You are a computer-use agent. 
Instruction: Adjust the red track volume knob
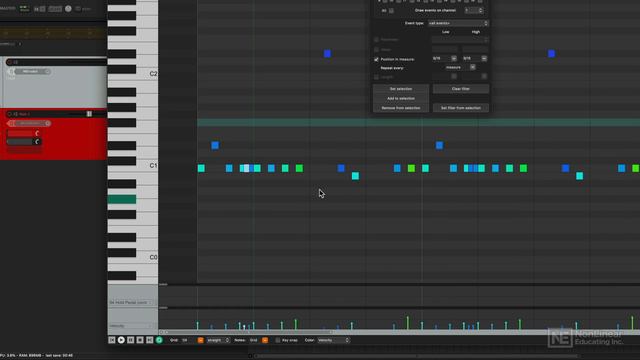point(37,133)
